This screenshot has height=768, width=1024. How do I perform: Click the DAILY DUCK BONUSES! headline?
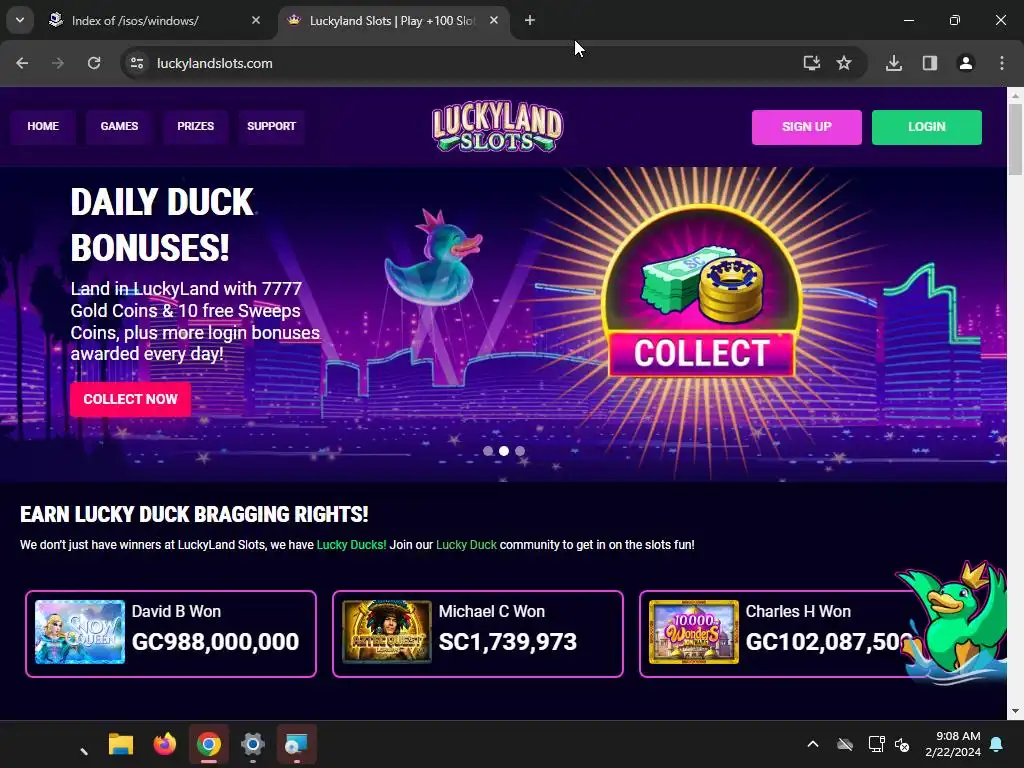pos(163,225)
